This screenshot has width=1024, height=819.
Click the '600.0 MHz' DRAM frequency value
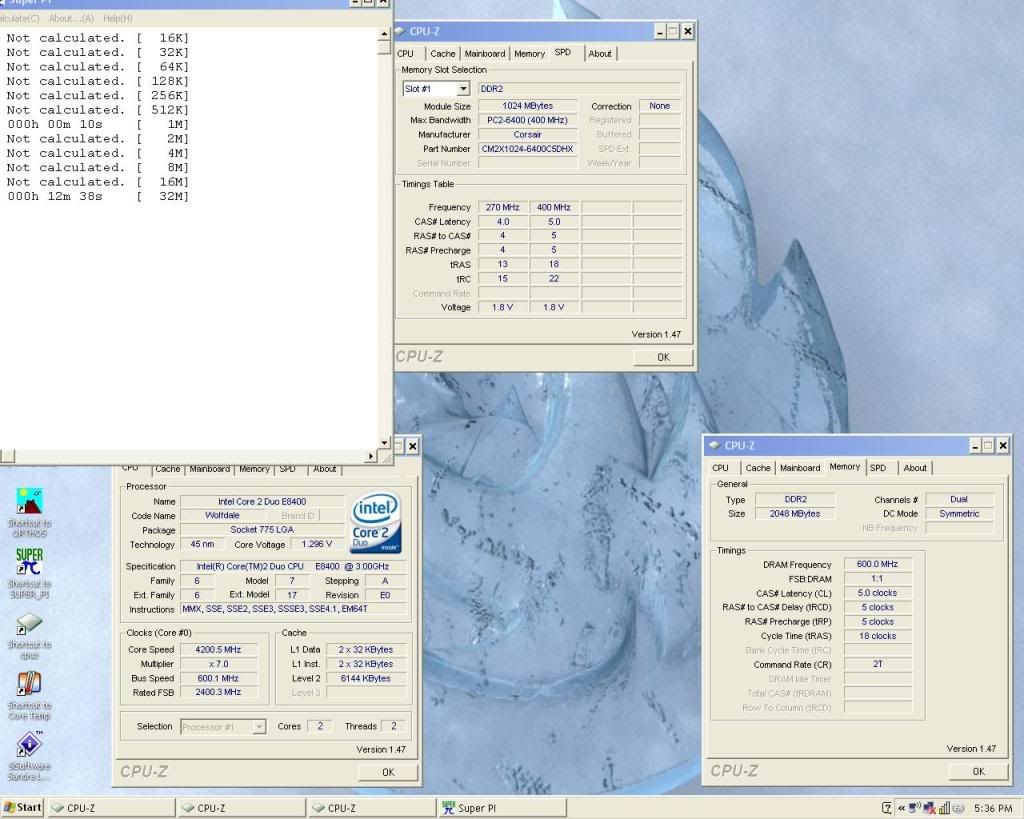point(878,564)
